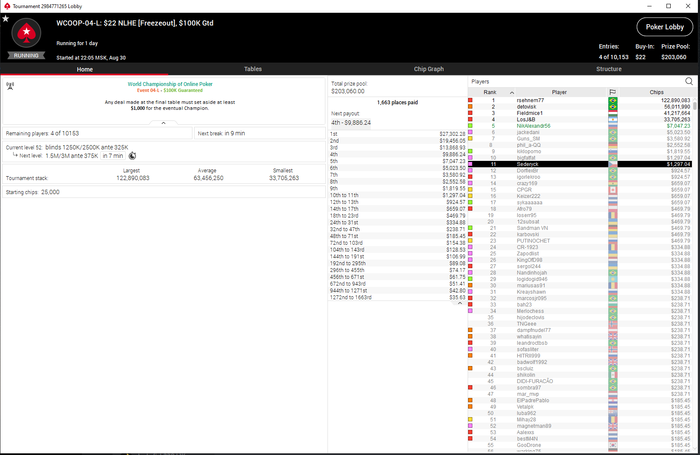Viewport: 700px width, 455px height.
Task: Toggle the Rank column sort arrow
Action: pyautogui.click(x=512, y=92)
